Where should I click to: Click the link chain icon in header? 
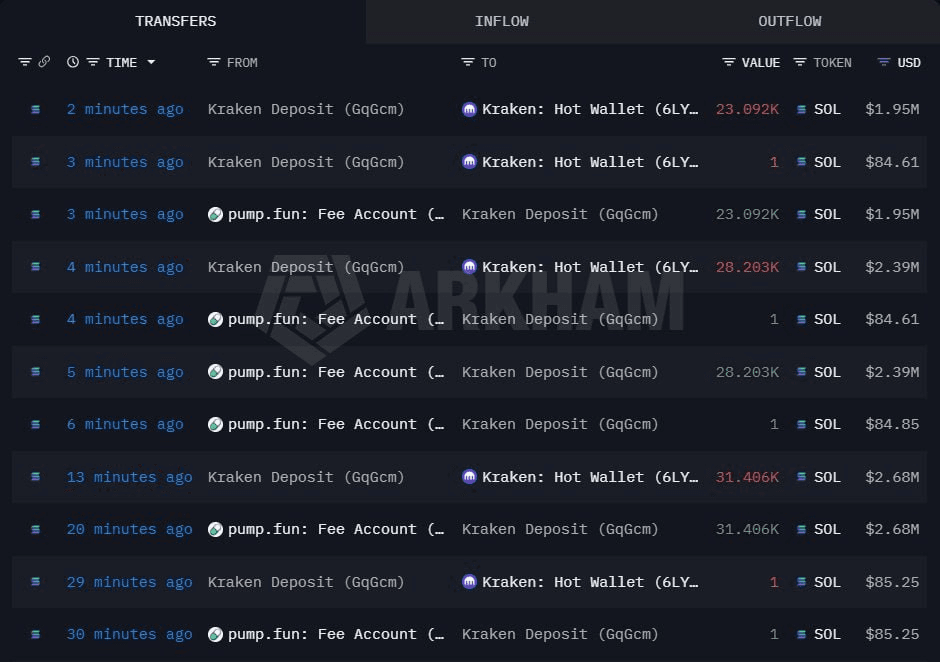44,62
